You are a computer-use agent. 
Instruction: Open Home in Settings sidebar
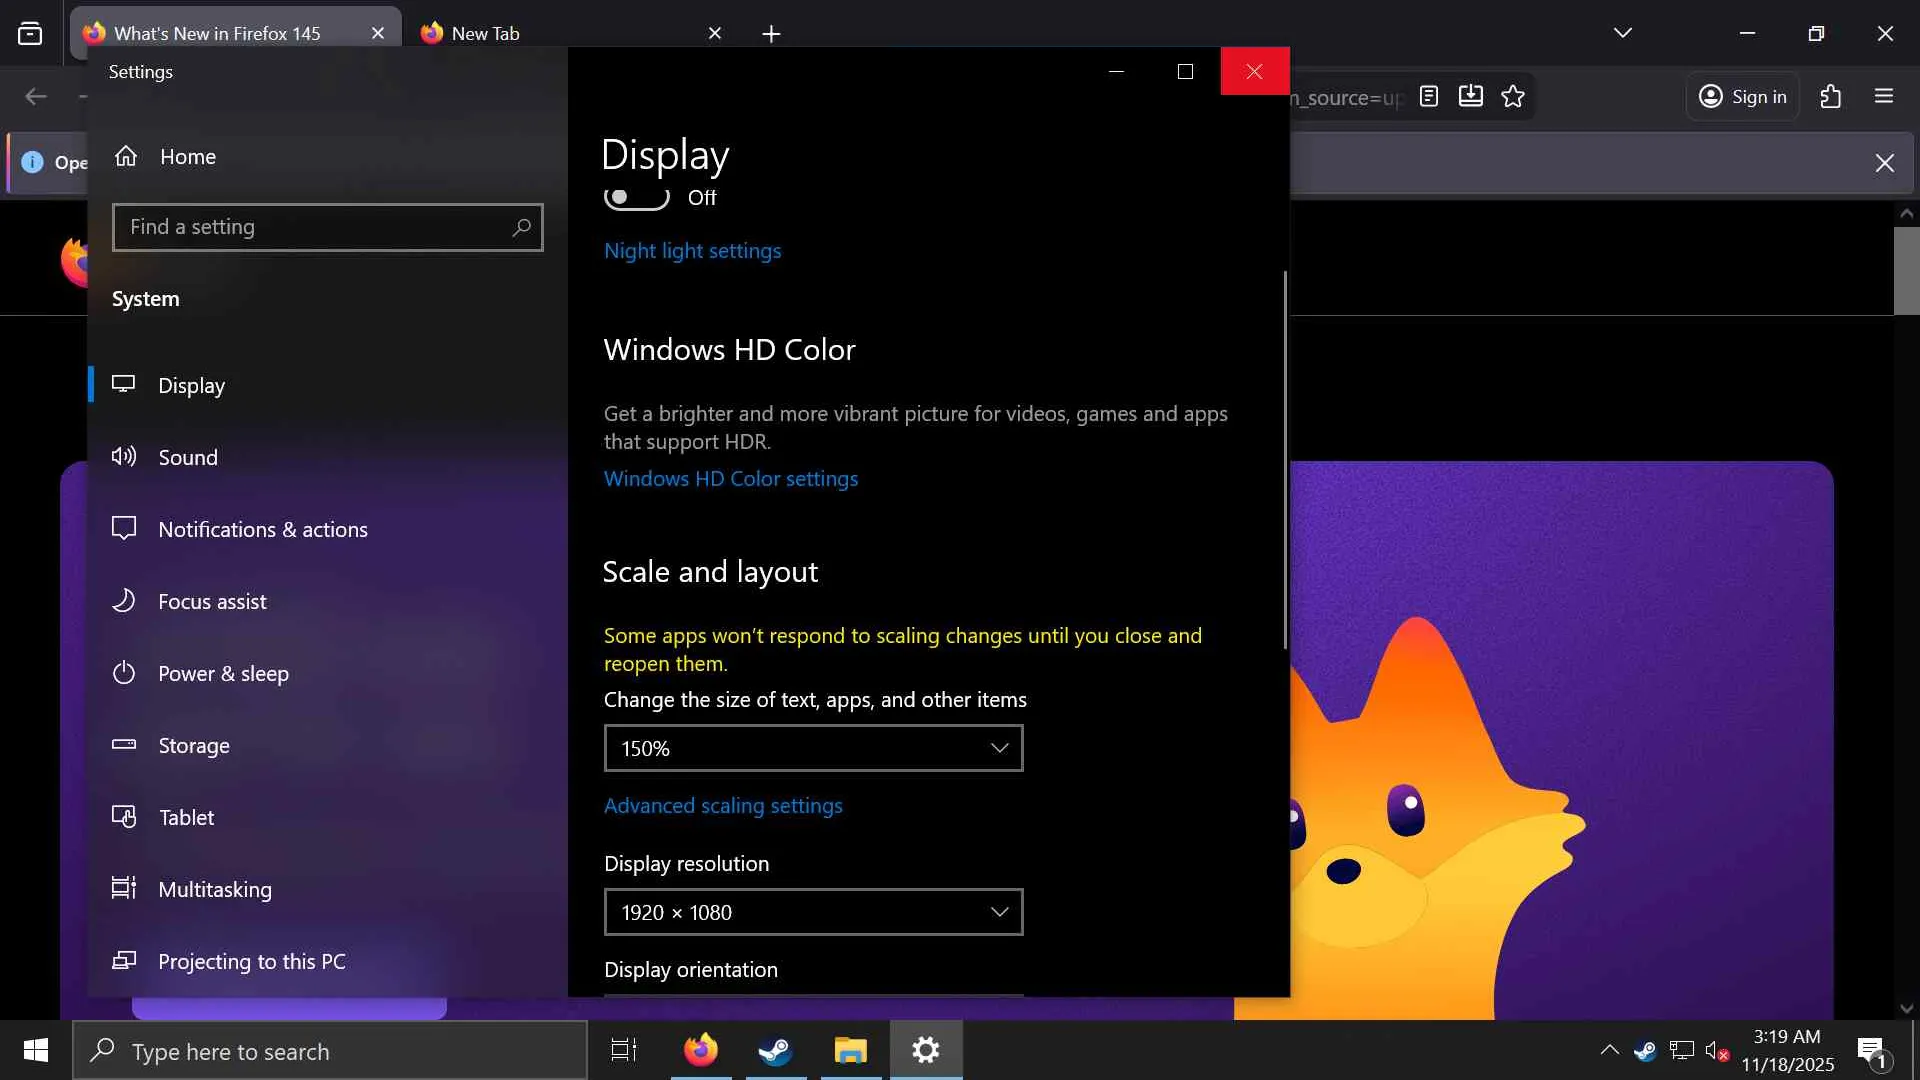(187, 157)
